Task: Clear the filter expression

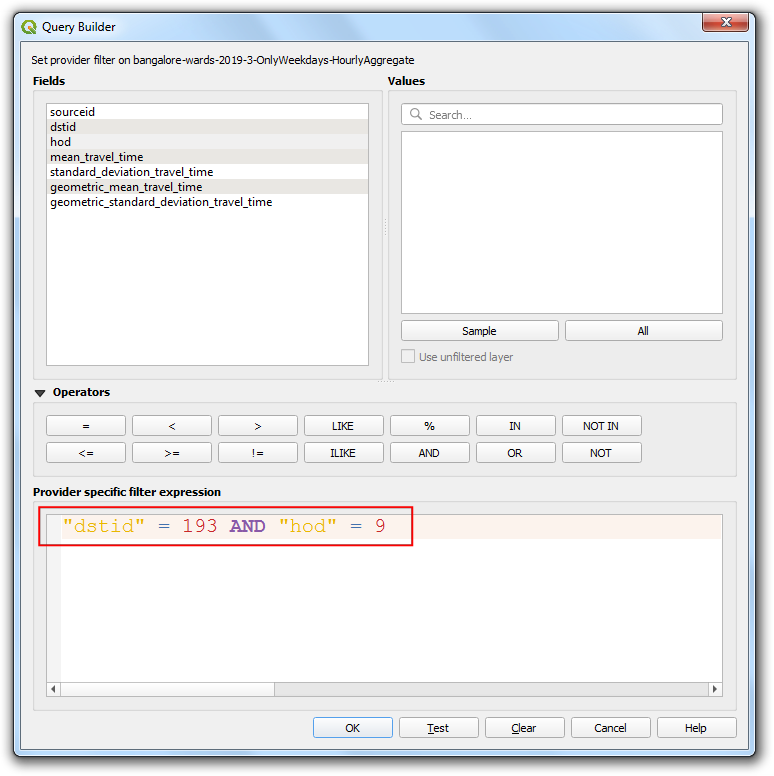Action: [524, 728]
